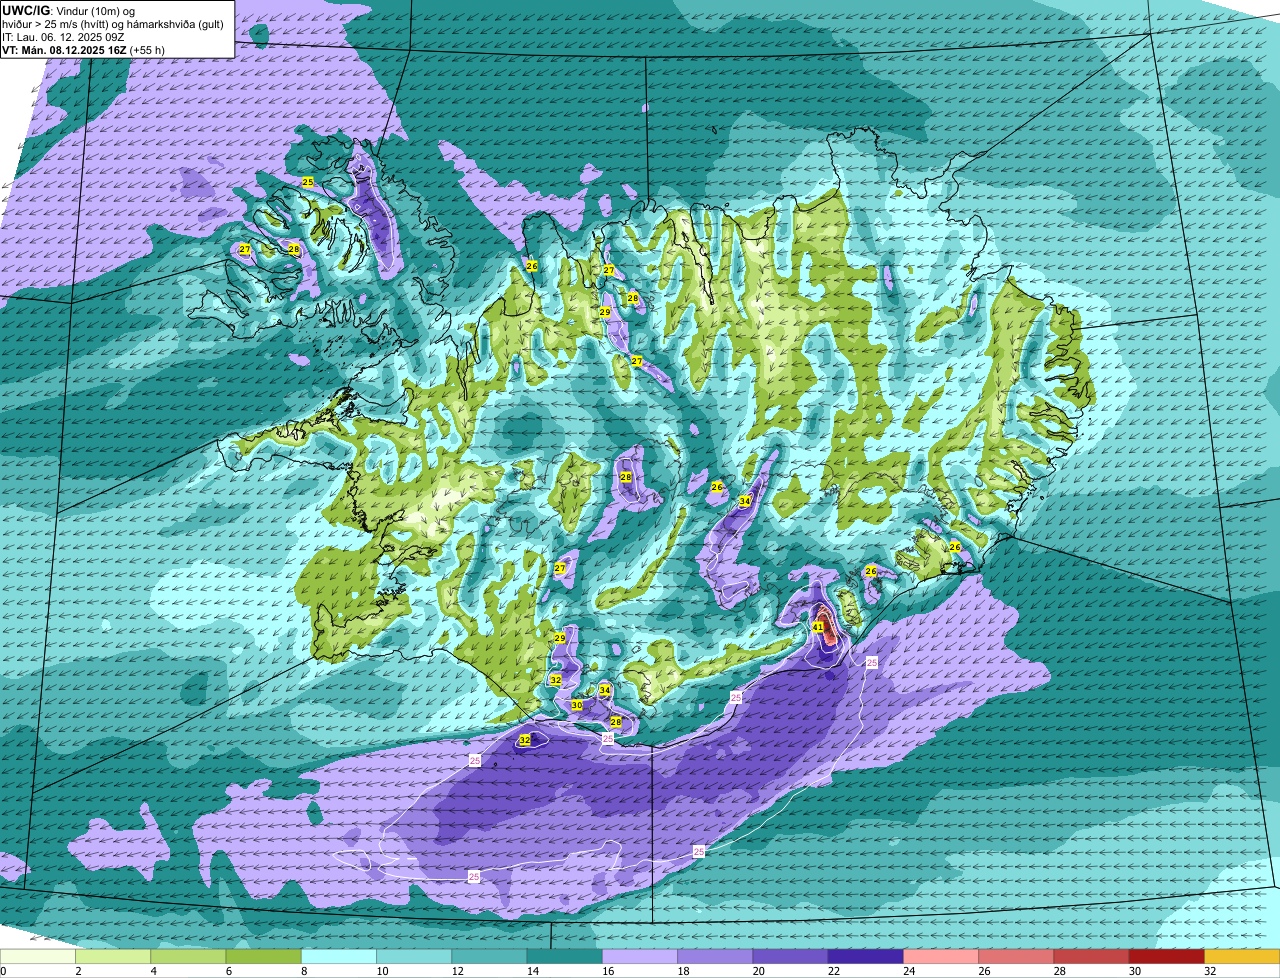
Task: Click the 'IT: Lau. 06. 12. 2025 09Z' line
Action: tap(63, 36)
